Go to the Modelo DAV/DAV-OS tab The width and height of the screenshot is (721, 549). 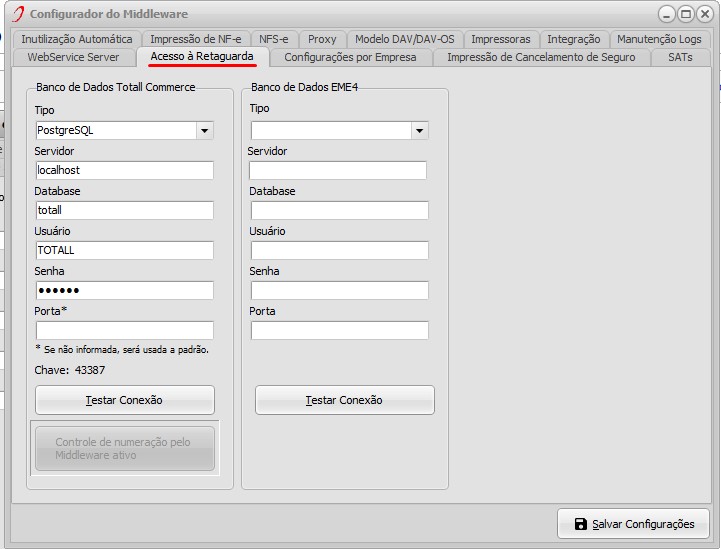405,39
